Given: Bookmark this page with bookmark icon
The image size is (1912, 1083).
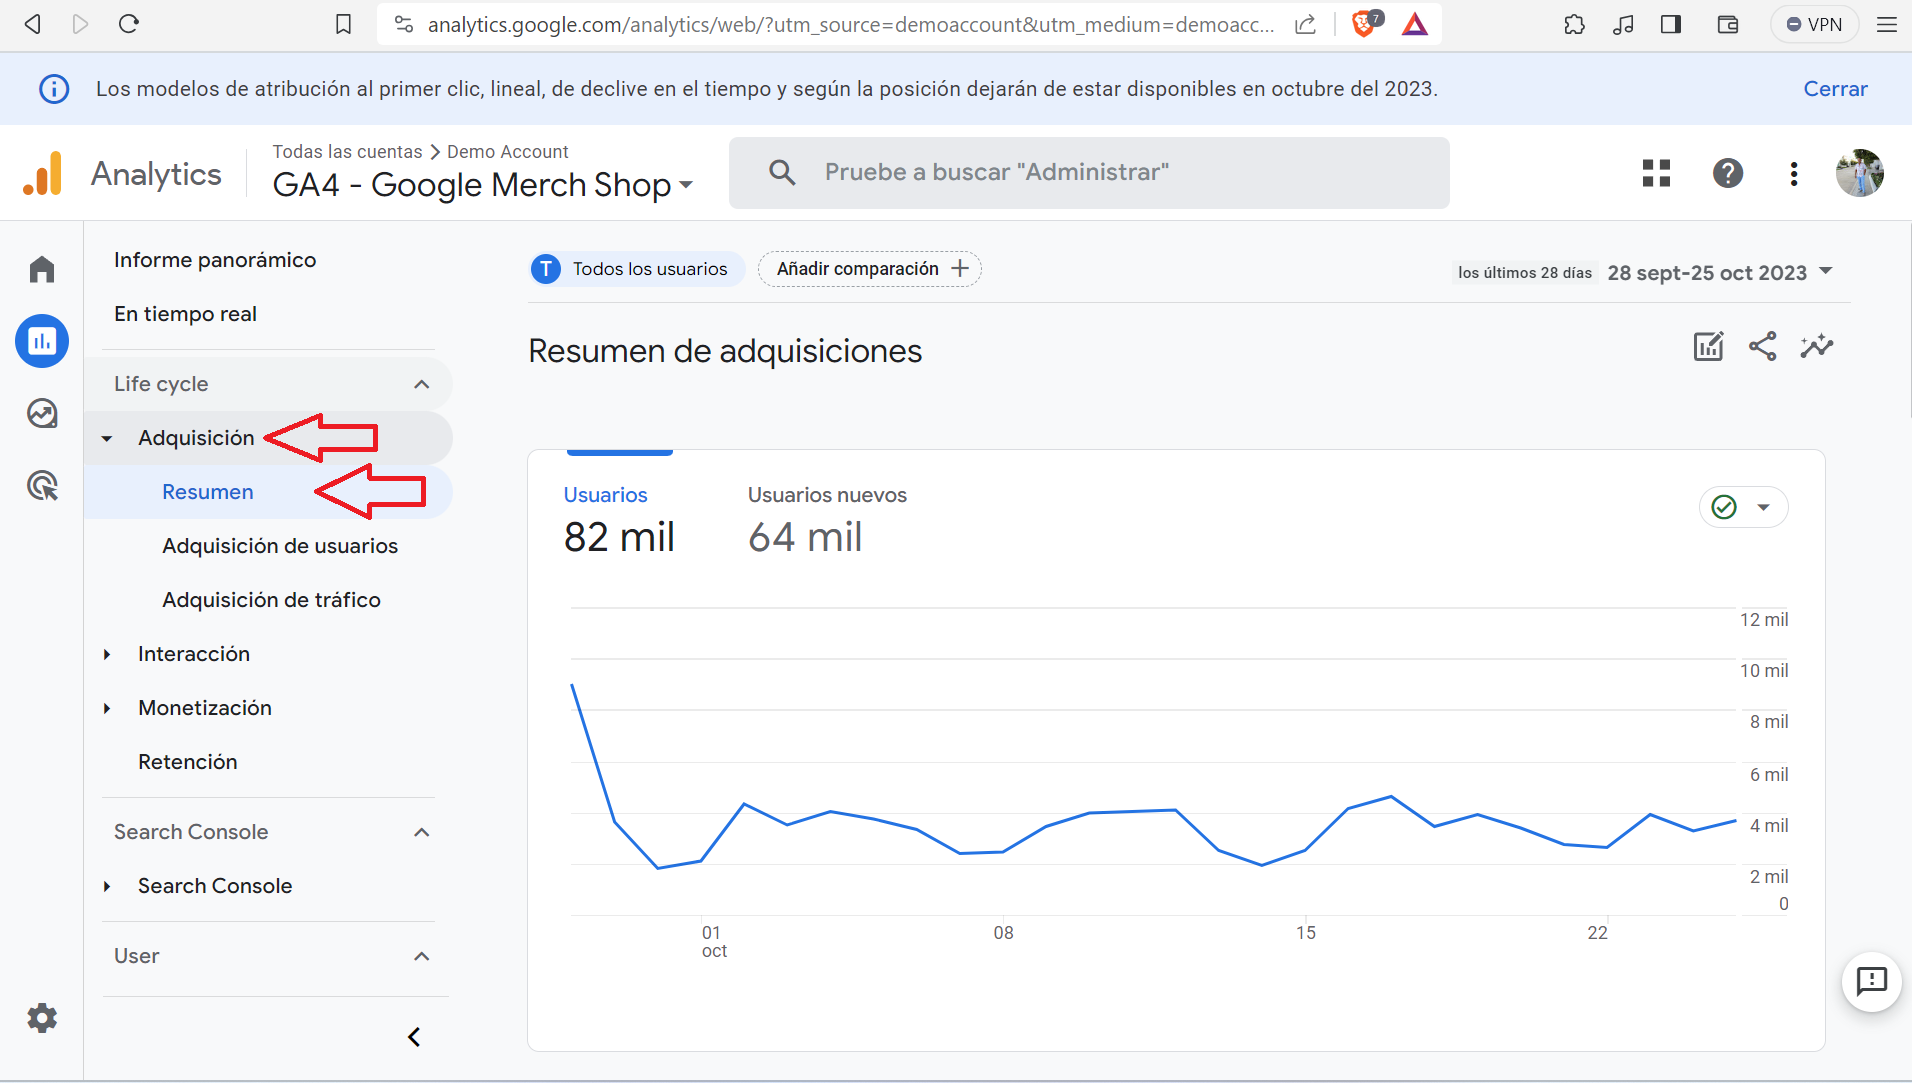Looking at the screenshot, I should (343, 24).
